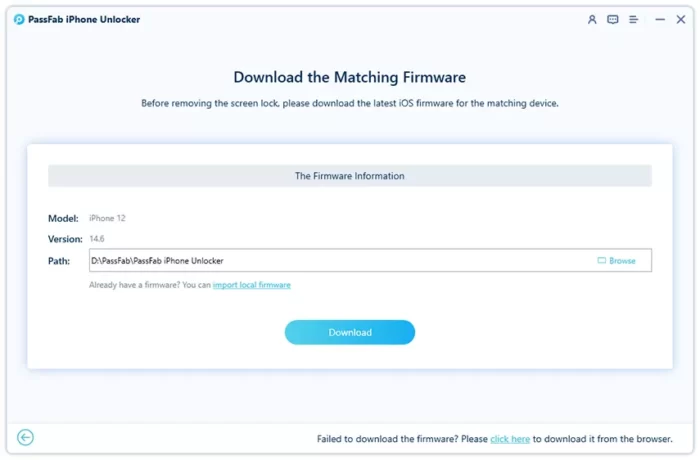Open the hamburger menu icon

[633, 19]
